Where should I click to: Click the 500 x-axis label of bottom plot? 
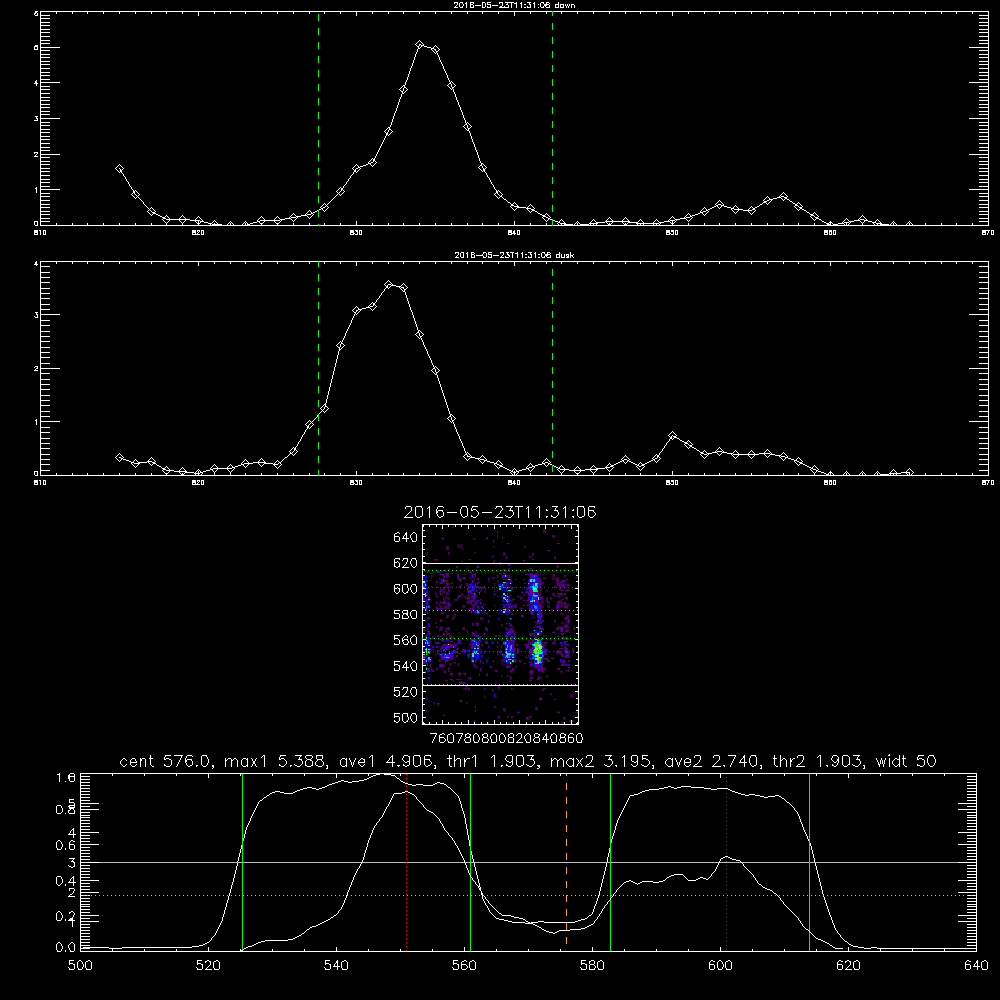[x=80, y=966]
